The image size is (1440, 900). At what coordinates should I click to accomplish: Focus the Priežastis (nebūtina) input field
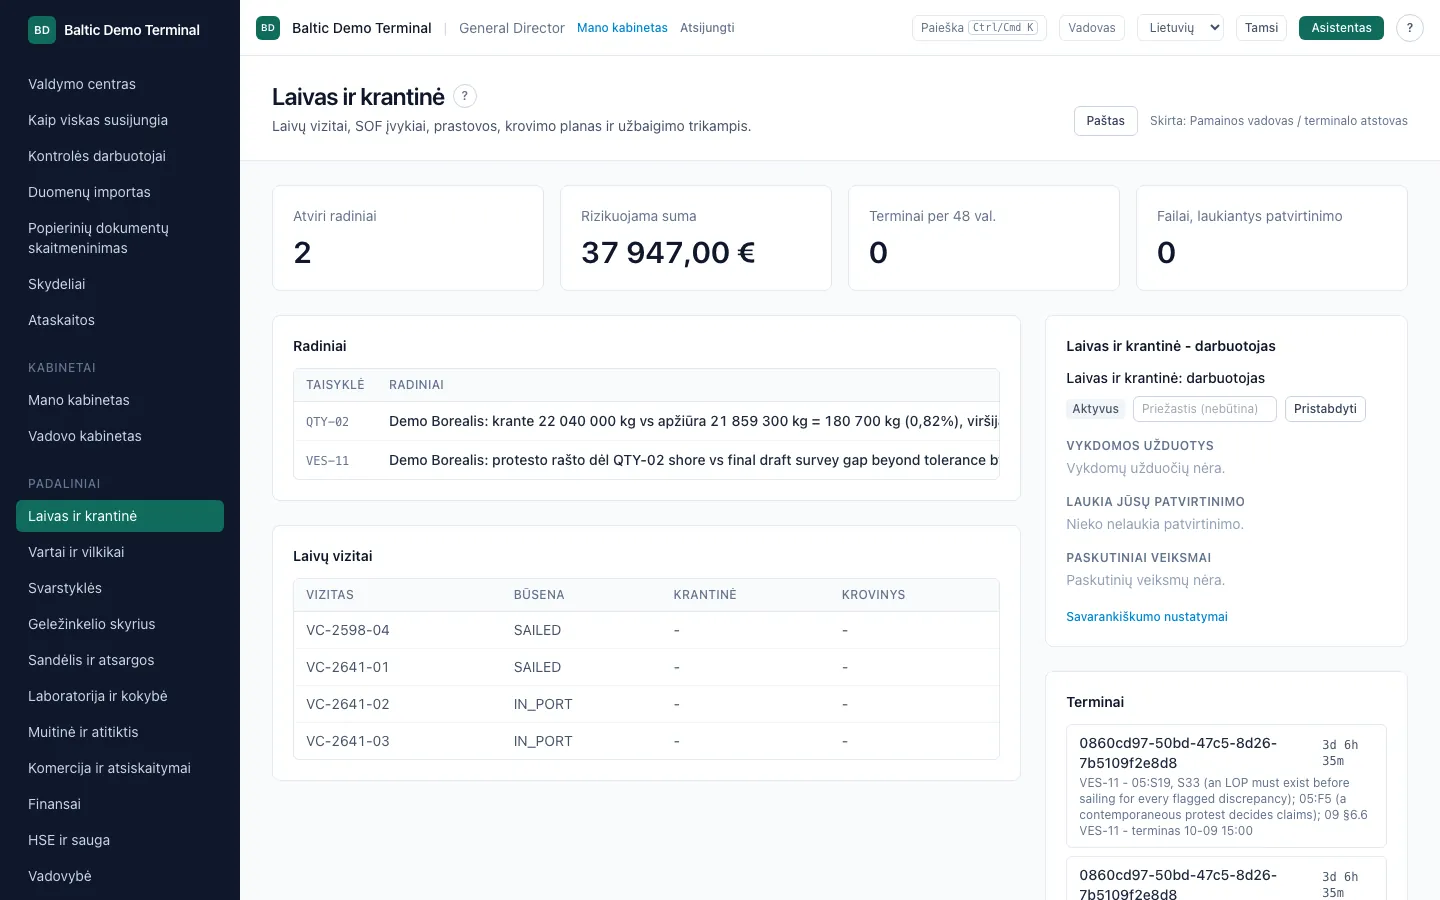click(1205, 409)
